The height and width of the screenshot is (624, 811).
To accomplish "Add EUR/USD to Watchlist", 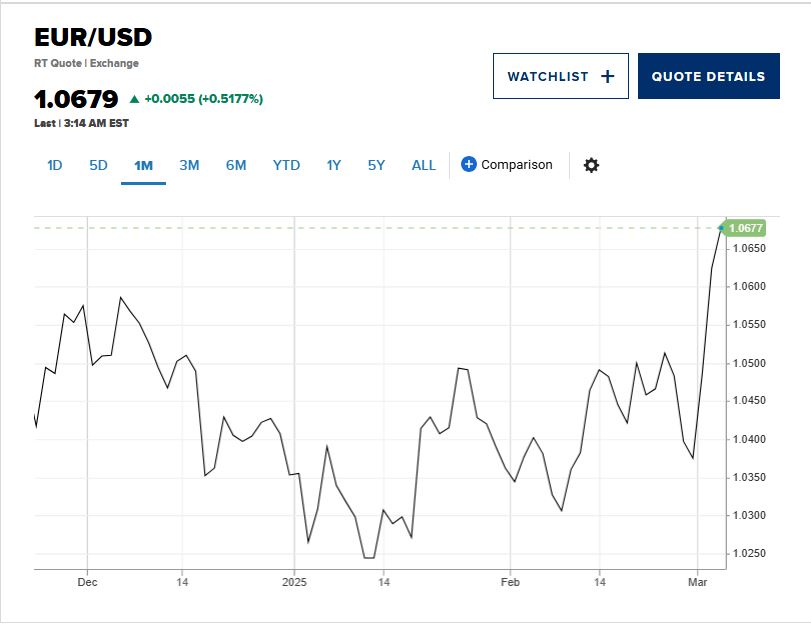I will (x=560, y=76).
